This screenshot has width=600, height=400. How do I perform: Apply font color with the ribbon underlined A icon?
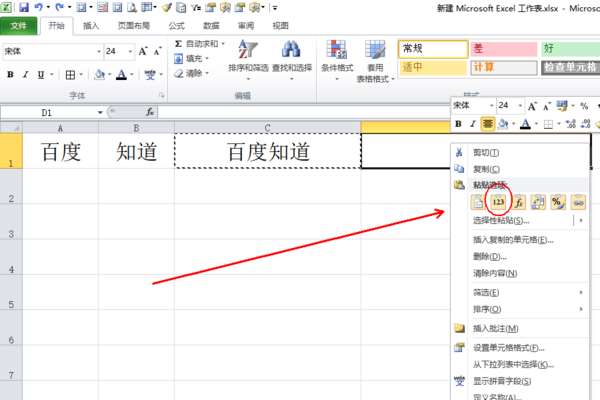pos(121,75)
